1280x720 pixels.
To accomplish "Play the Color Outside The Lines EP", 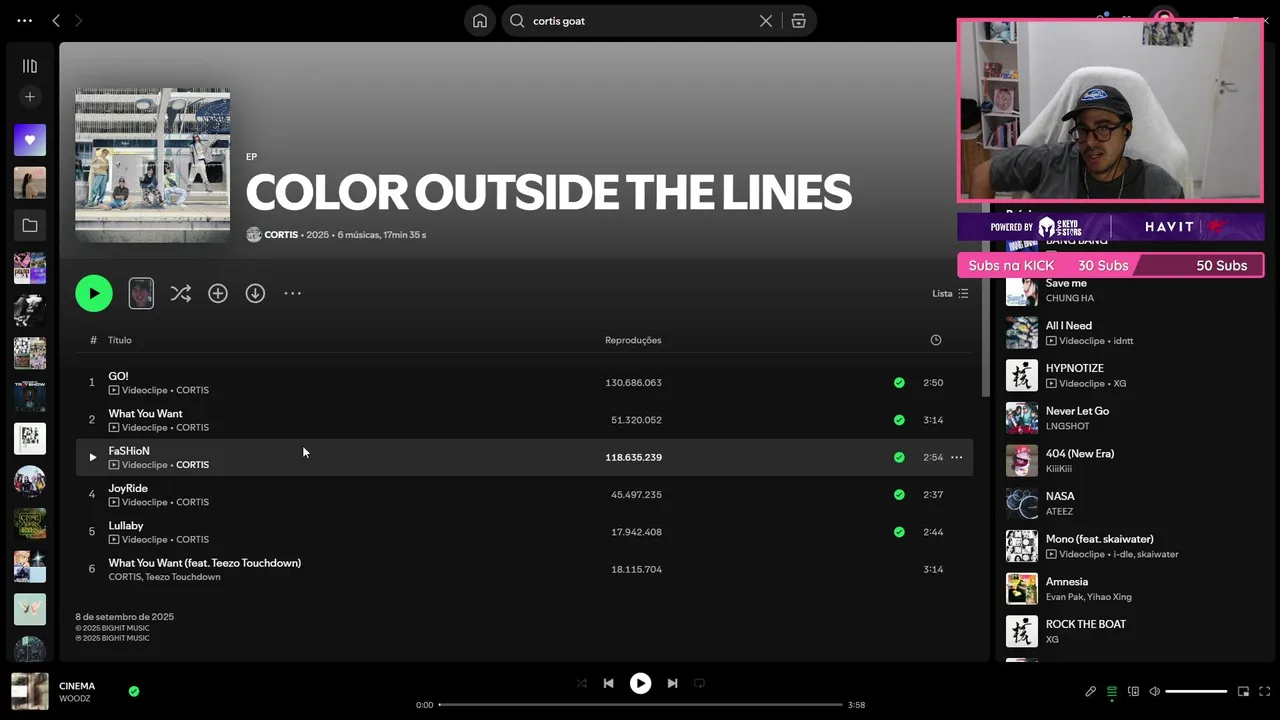I will tap(94, 293).
